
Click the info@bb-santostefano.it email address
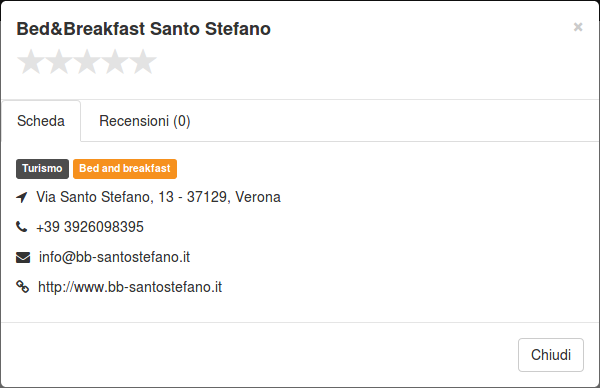point(114,257)
